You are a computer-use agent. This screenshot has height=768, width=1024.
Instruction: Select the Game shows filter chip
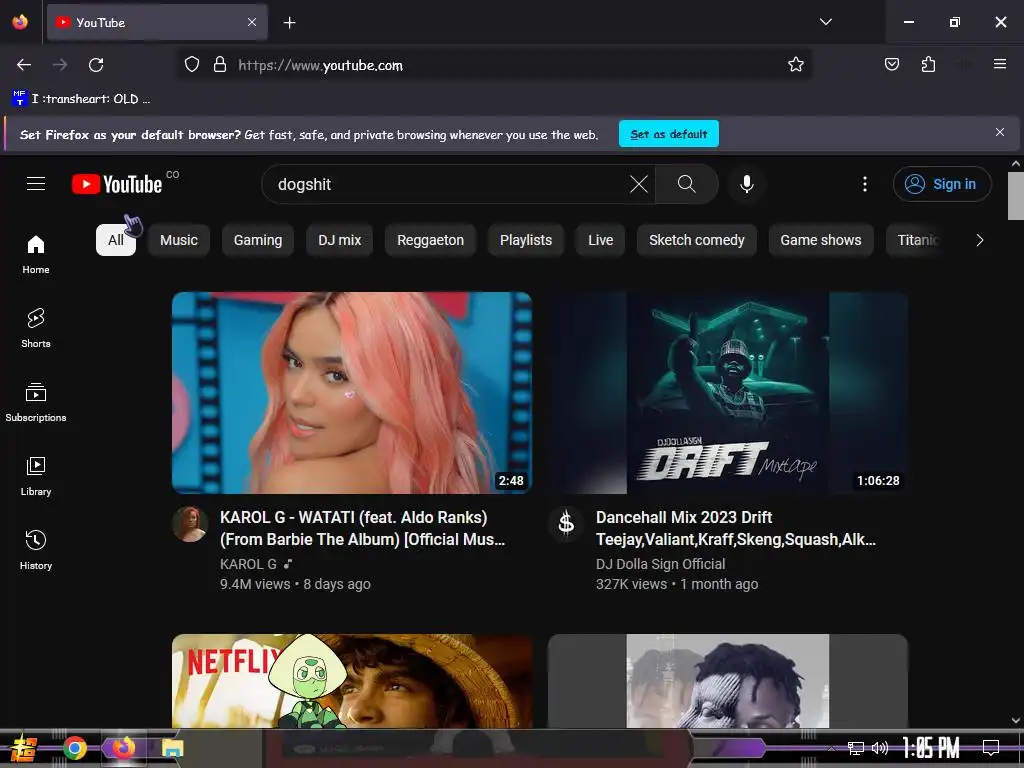pos(821,240)
